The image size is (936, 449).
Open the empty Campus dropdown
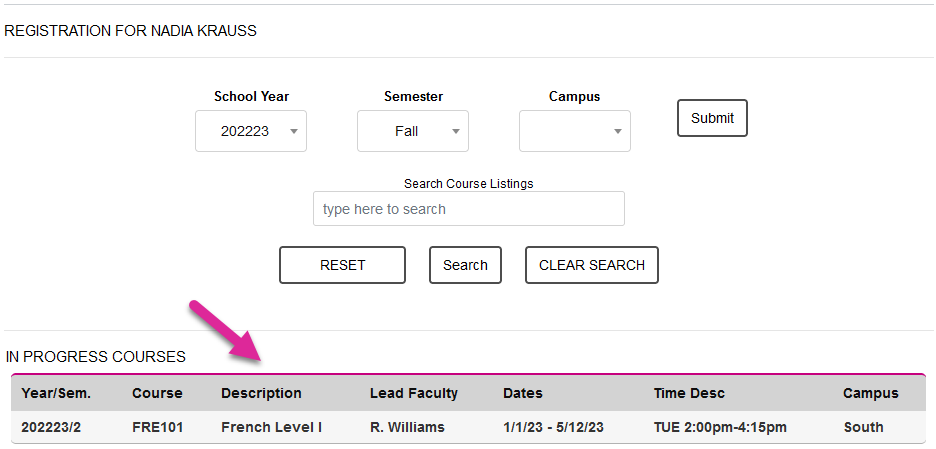tap(575, 131)
